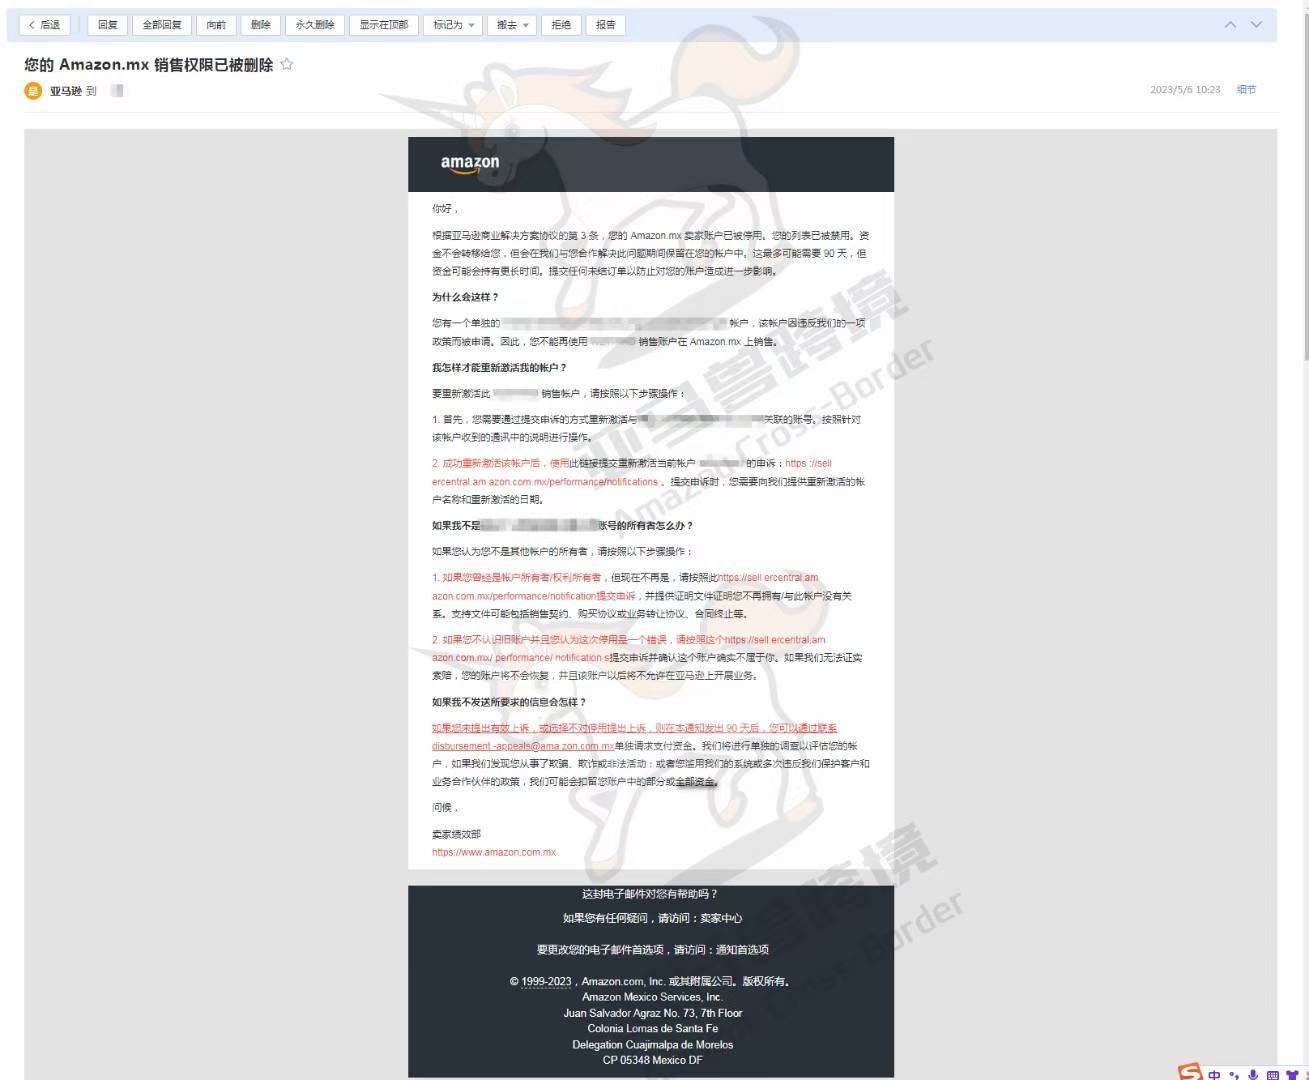Open the 标记为 mark-as dropdown
Image resolution: width=1309 pixels, height=1080 pixels.
(454, 25)
